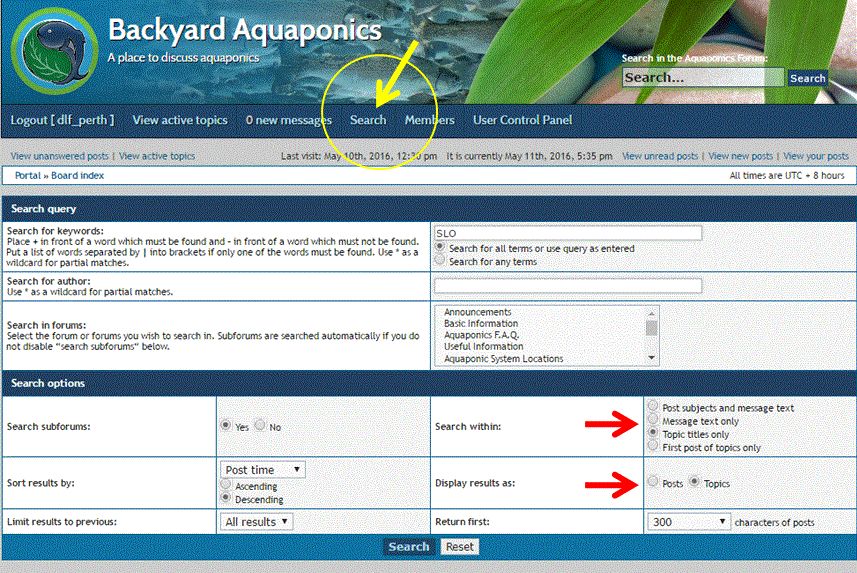Screen dimensions: 857x573
Task: Select 'Useful Information' in forum list
Action: coord(484,347)
